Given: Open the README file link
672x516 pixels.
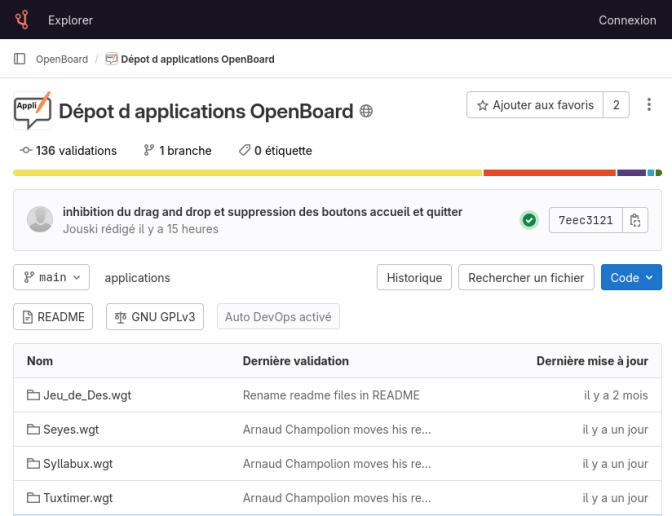Looking at the screenshot, I should point(53,317).
